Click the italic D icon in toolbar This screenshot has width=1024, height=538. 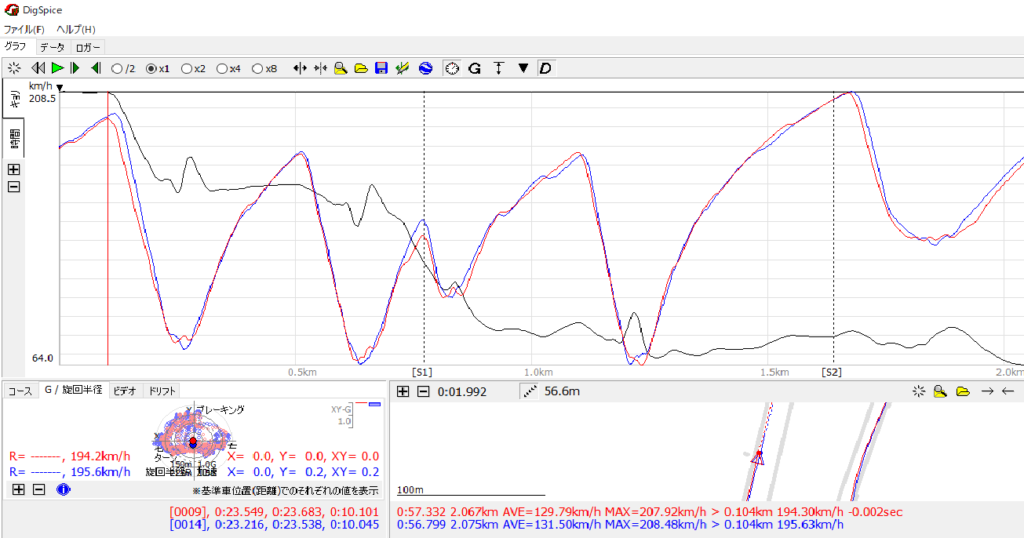click(x=545, y=68)
